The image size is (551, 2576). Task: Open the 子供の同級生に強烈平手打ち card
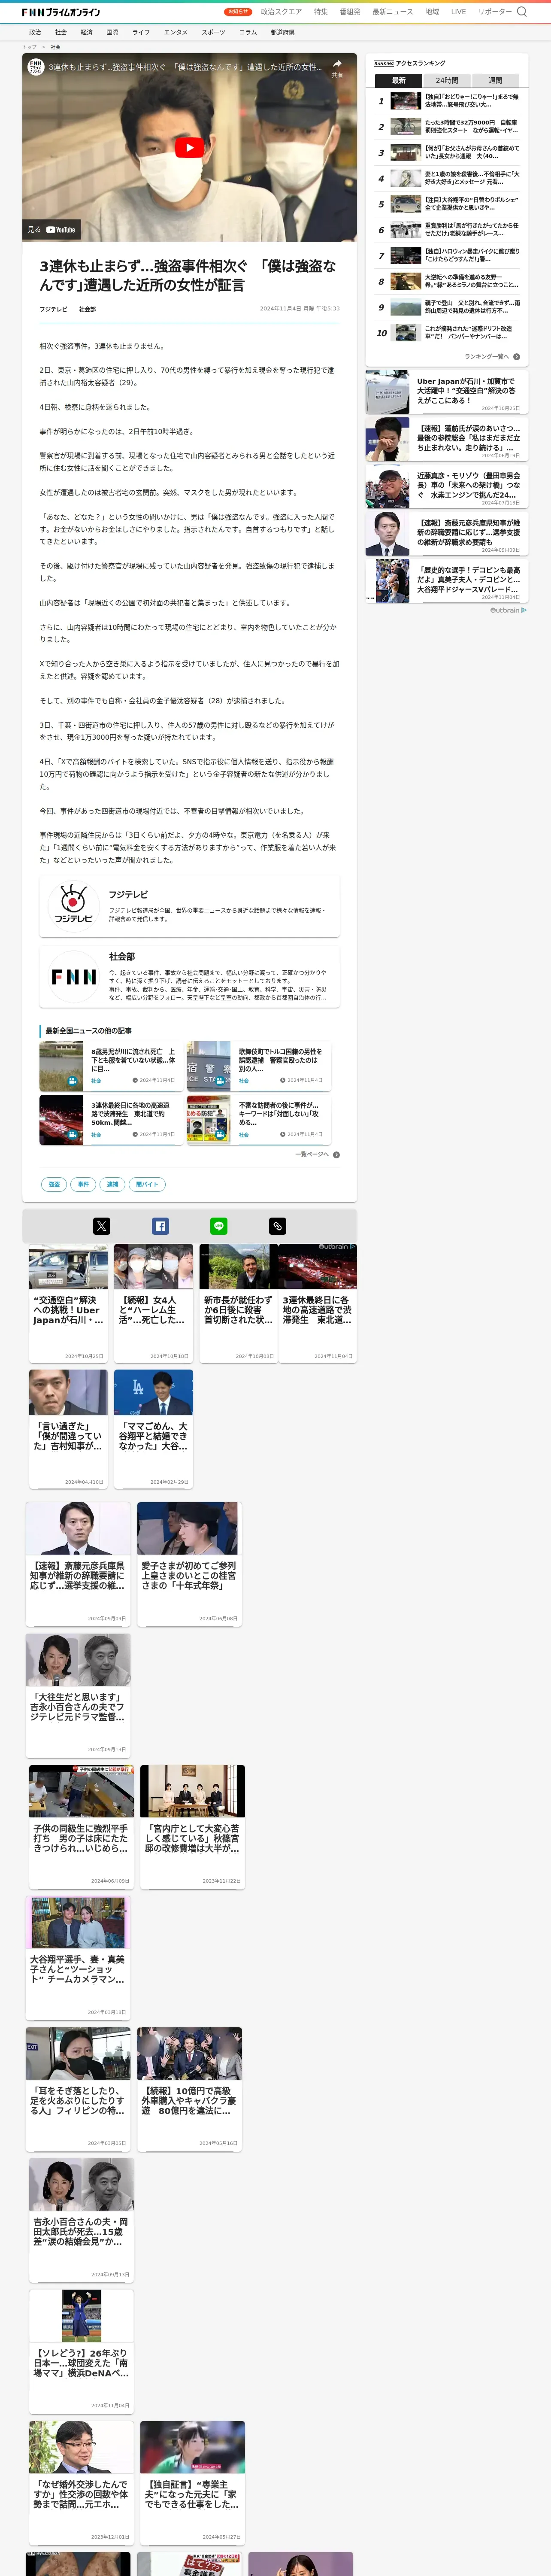pos(81,1826)
